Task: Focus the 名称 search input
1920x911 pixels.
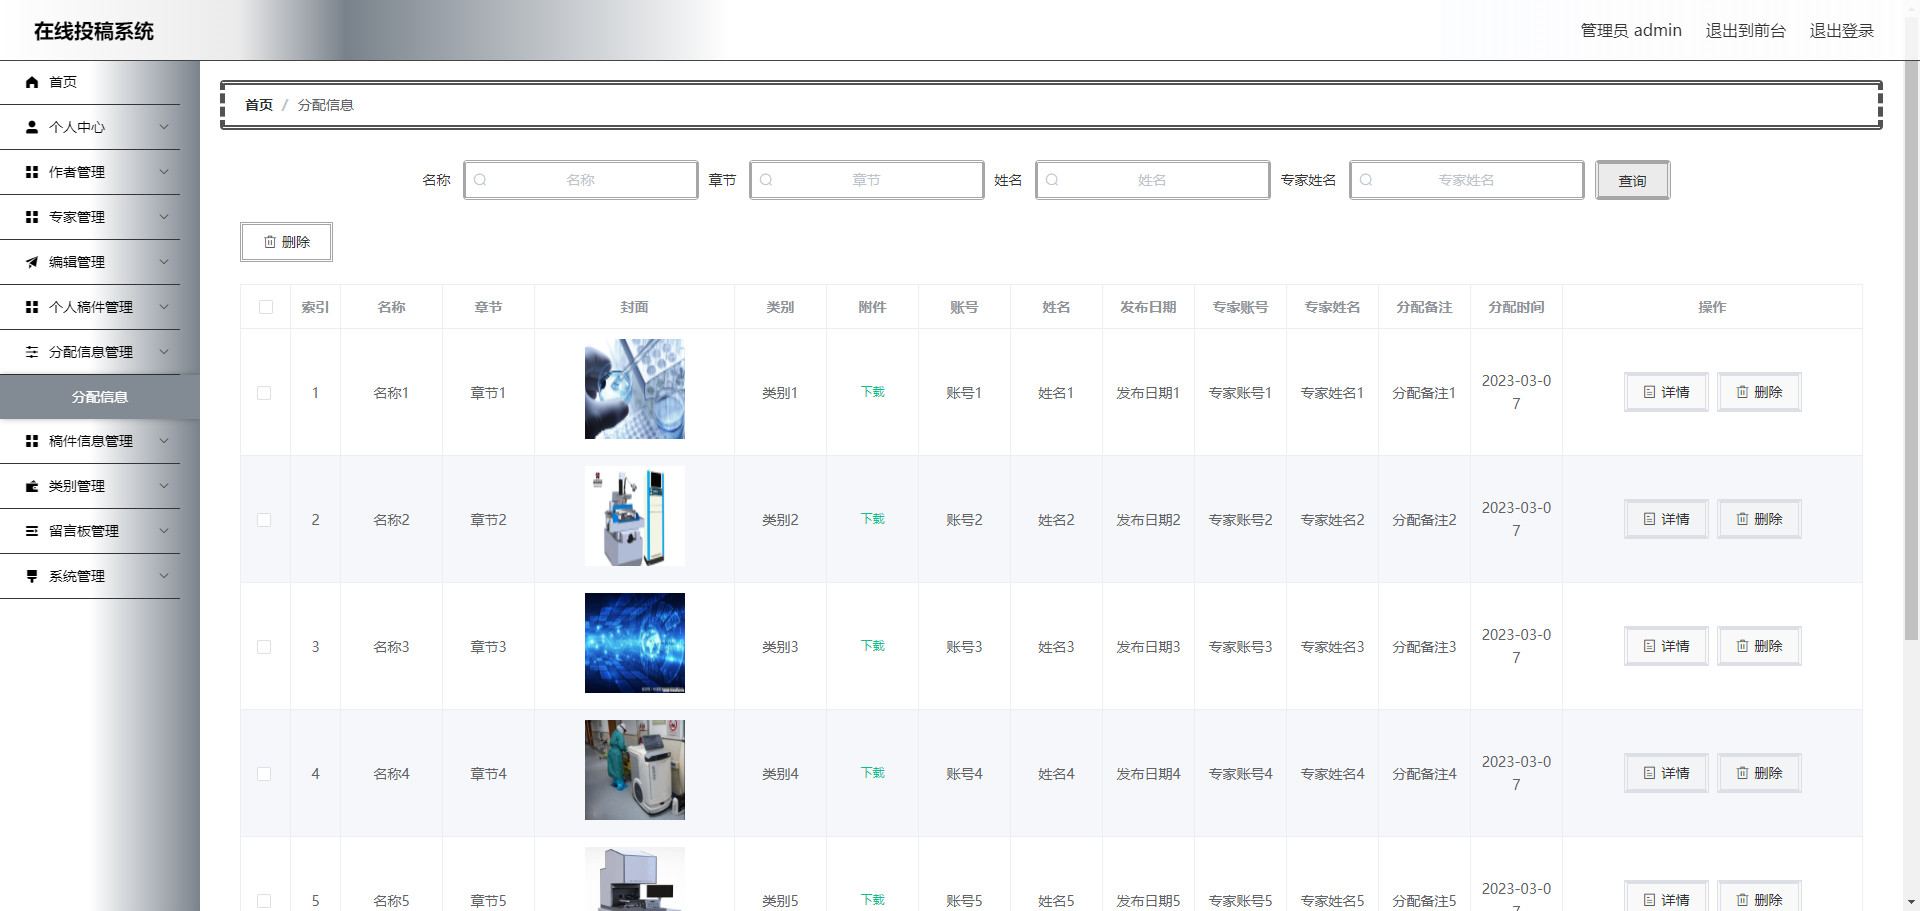Action: [581, 180]
